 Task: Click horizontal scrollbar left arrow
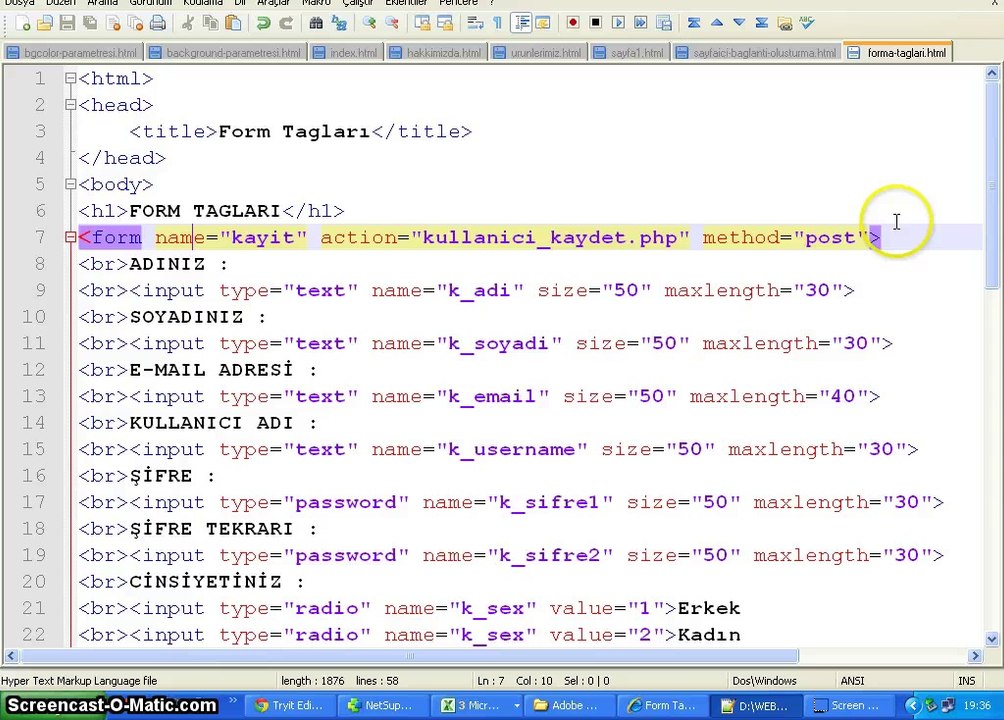[11, 655]
